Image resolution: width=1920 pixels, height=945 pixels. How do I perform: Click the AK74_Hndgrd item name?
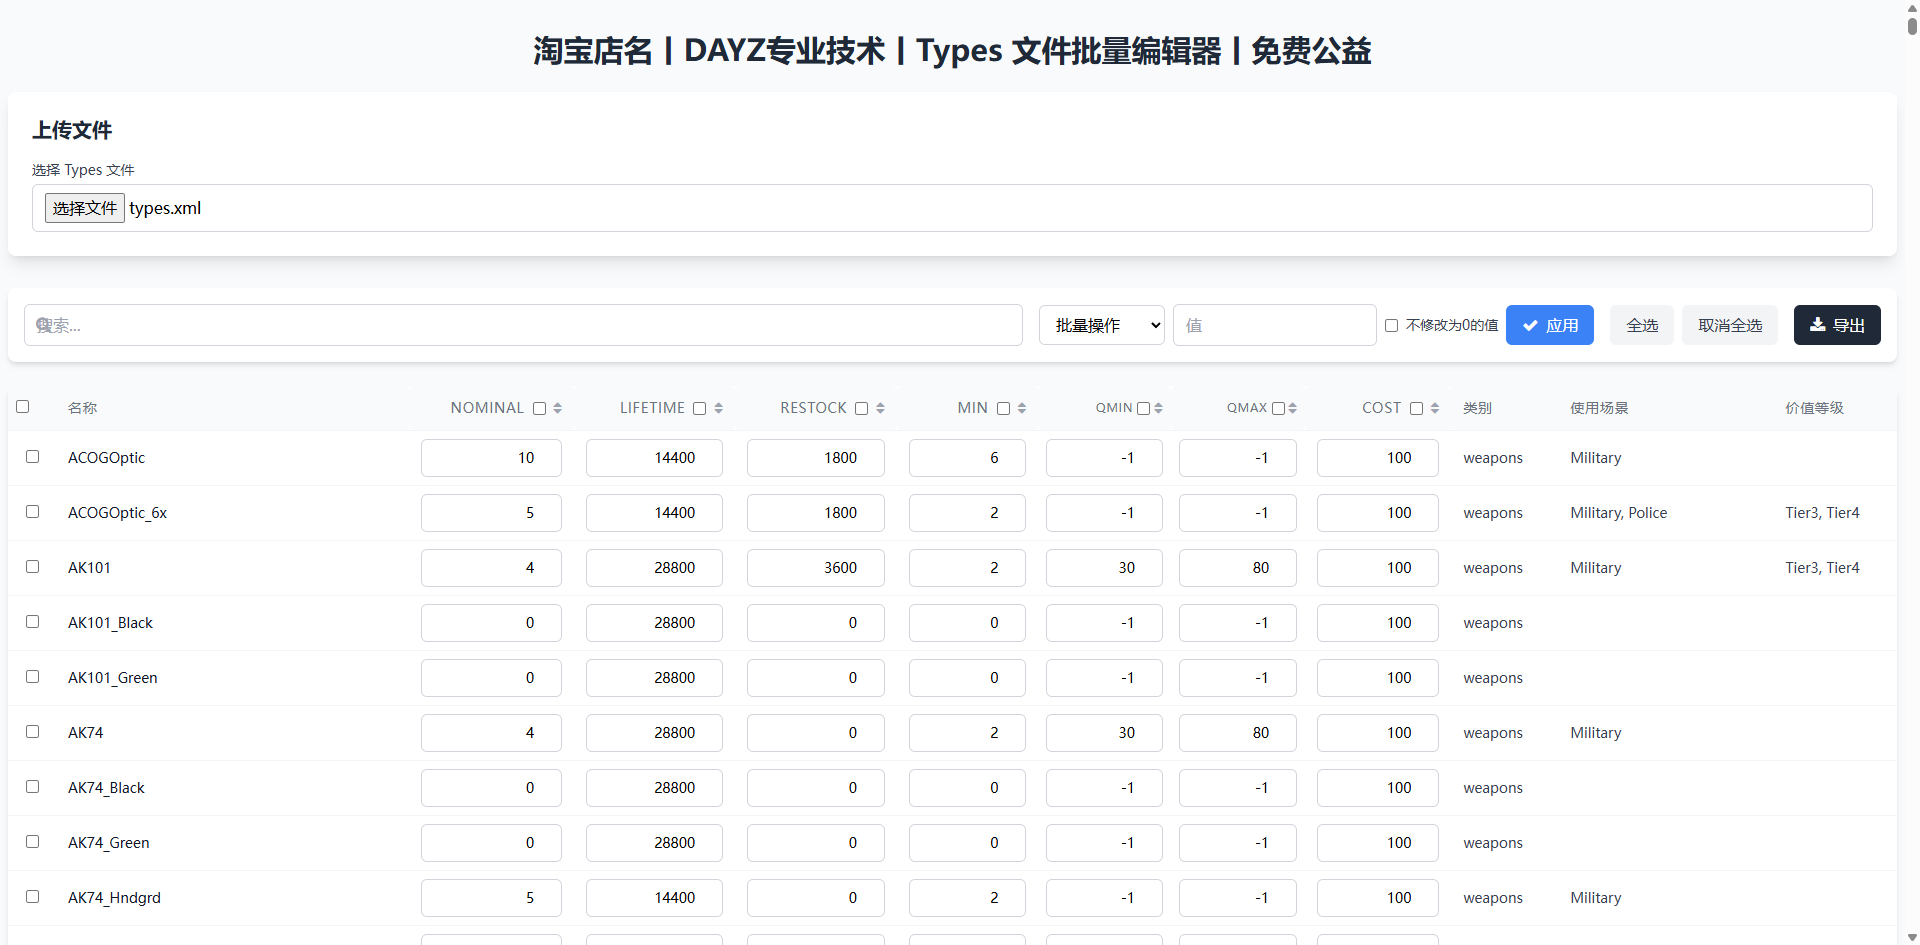point(114,898)
